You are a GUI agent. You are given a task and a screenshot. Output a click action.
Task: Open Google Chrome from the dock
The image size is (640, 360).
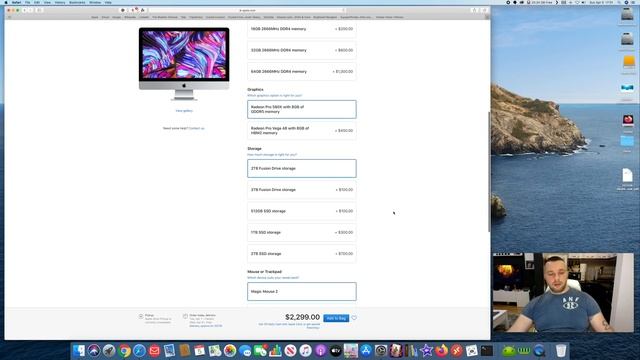click(x=124, y=351)
